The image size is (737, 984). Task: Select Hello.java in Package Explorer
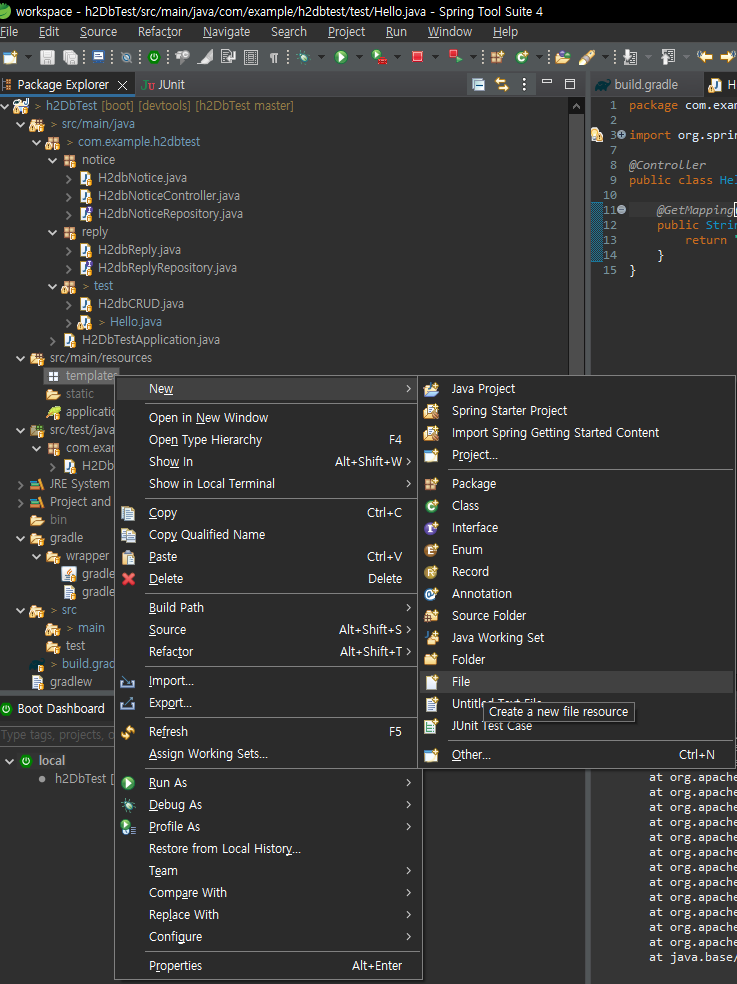(136, 322)
